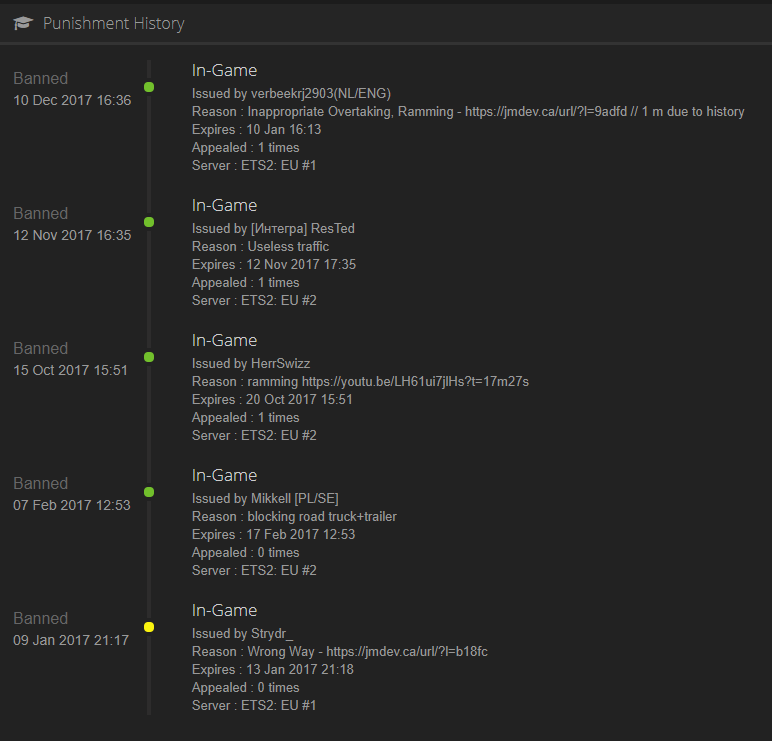This screenshot has height=741, width=772.
Task: Open the youtu.be ramming video link
Action: (415, 382)
